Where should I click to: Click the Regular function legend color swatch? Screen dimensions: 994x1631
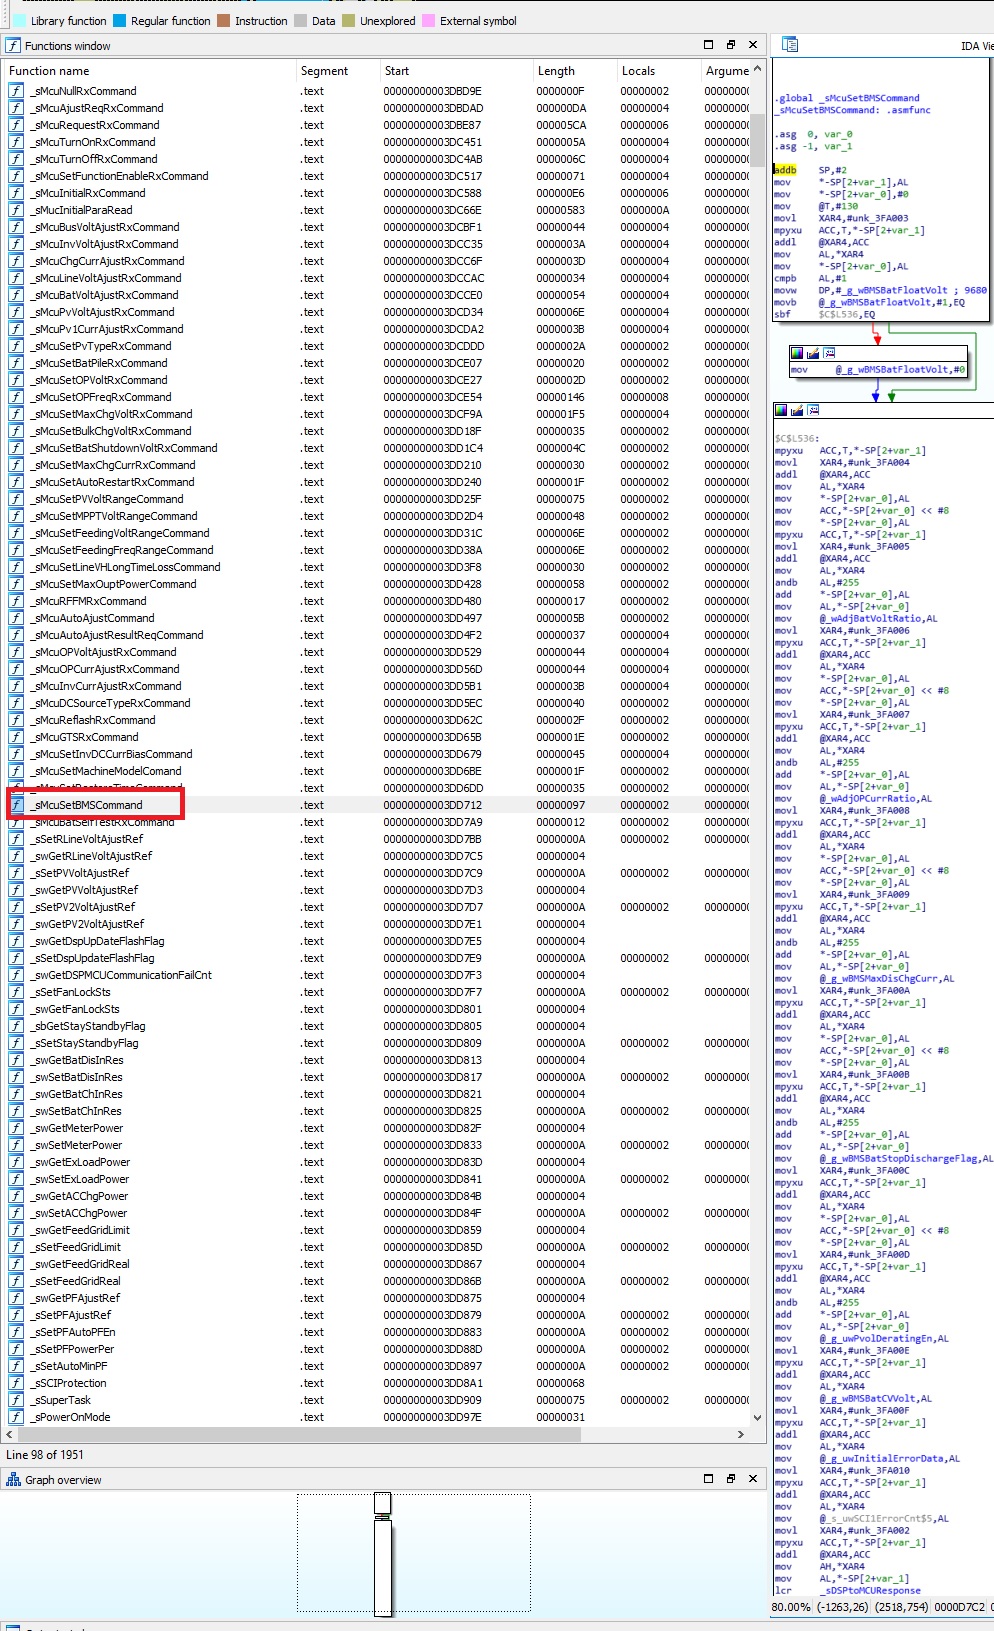click(x=120, y=21)
